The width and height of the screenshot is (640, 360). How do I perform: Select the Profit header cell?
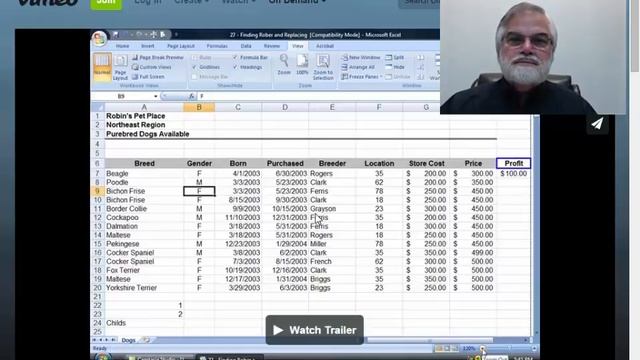[x=513, y=163]
